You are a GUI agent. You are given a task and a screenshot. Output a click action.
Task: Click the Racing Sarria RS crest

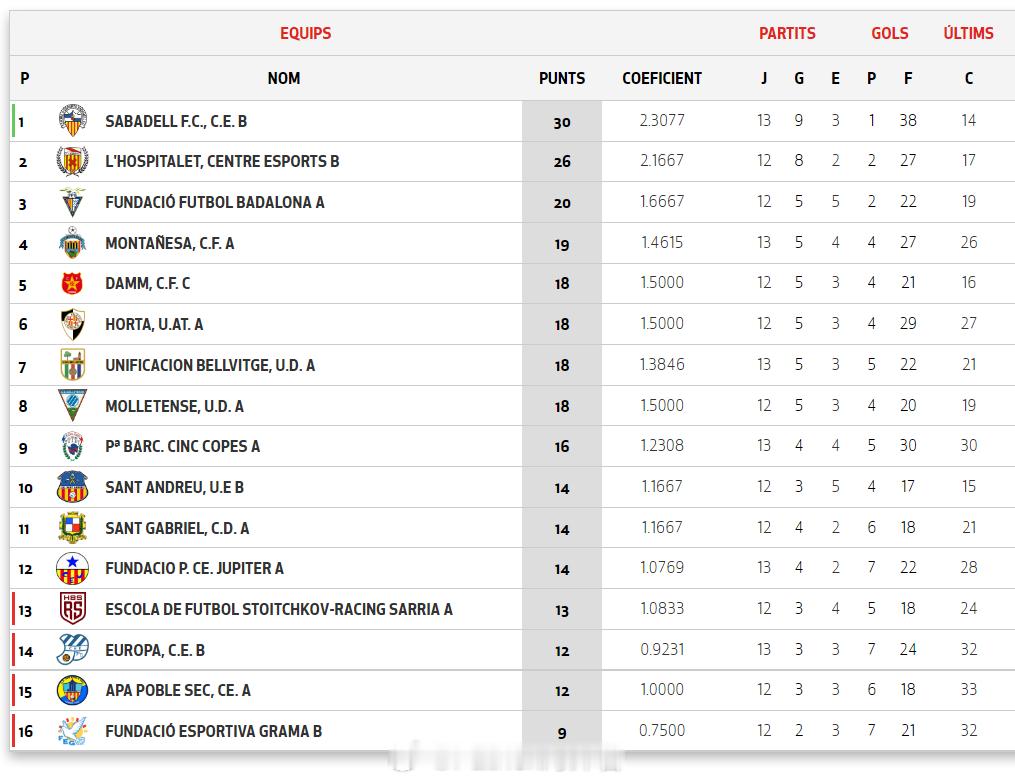(72, 608)
